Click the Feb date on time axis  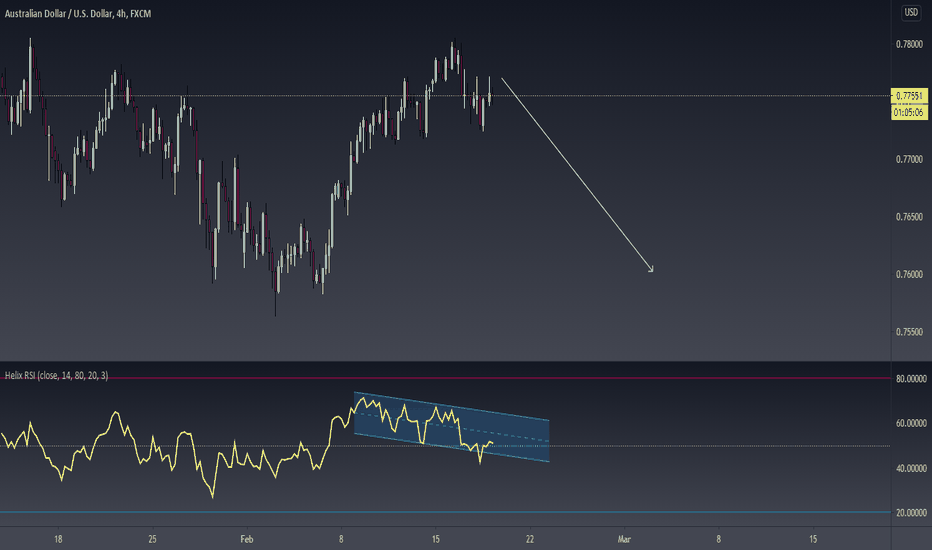[247, 539]
